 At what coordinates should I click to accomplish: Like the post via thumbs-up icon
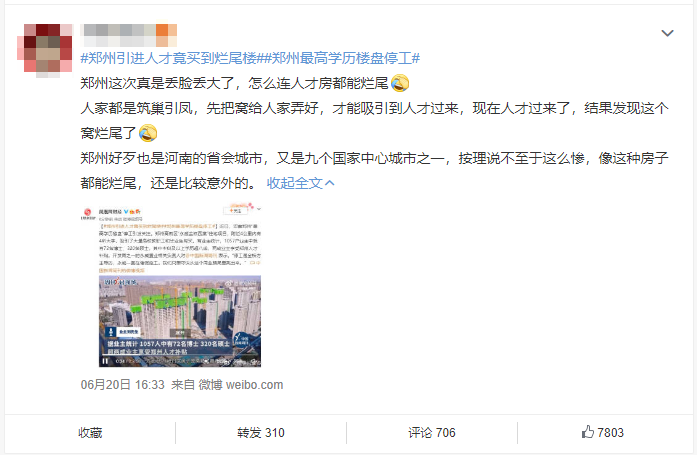[588, 432]
